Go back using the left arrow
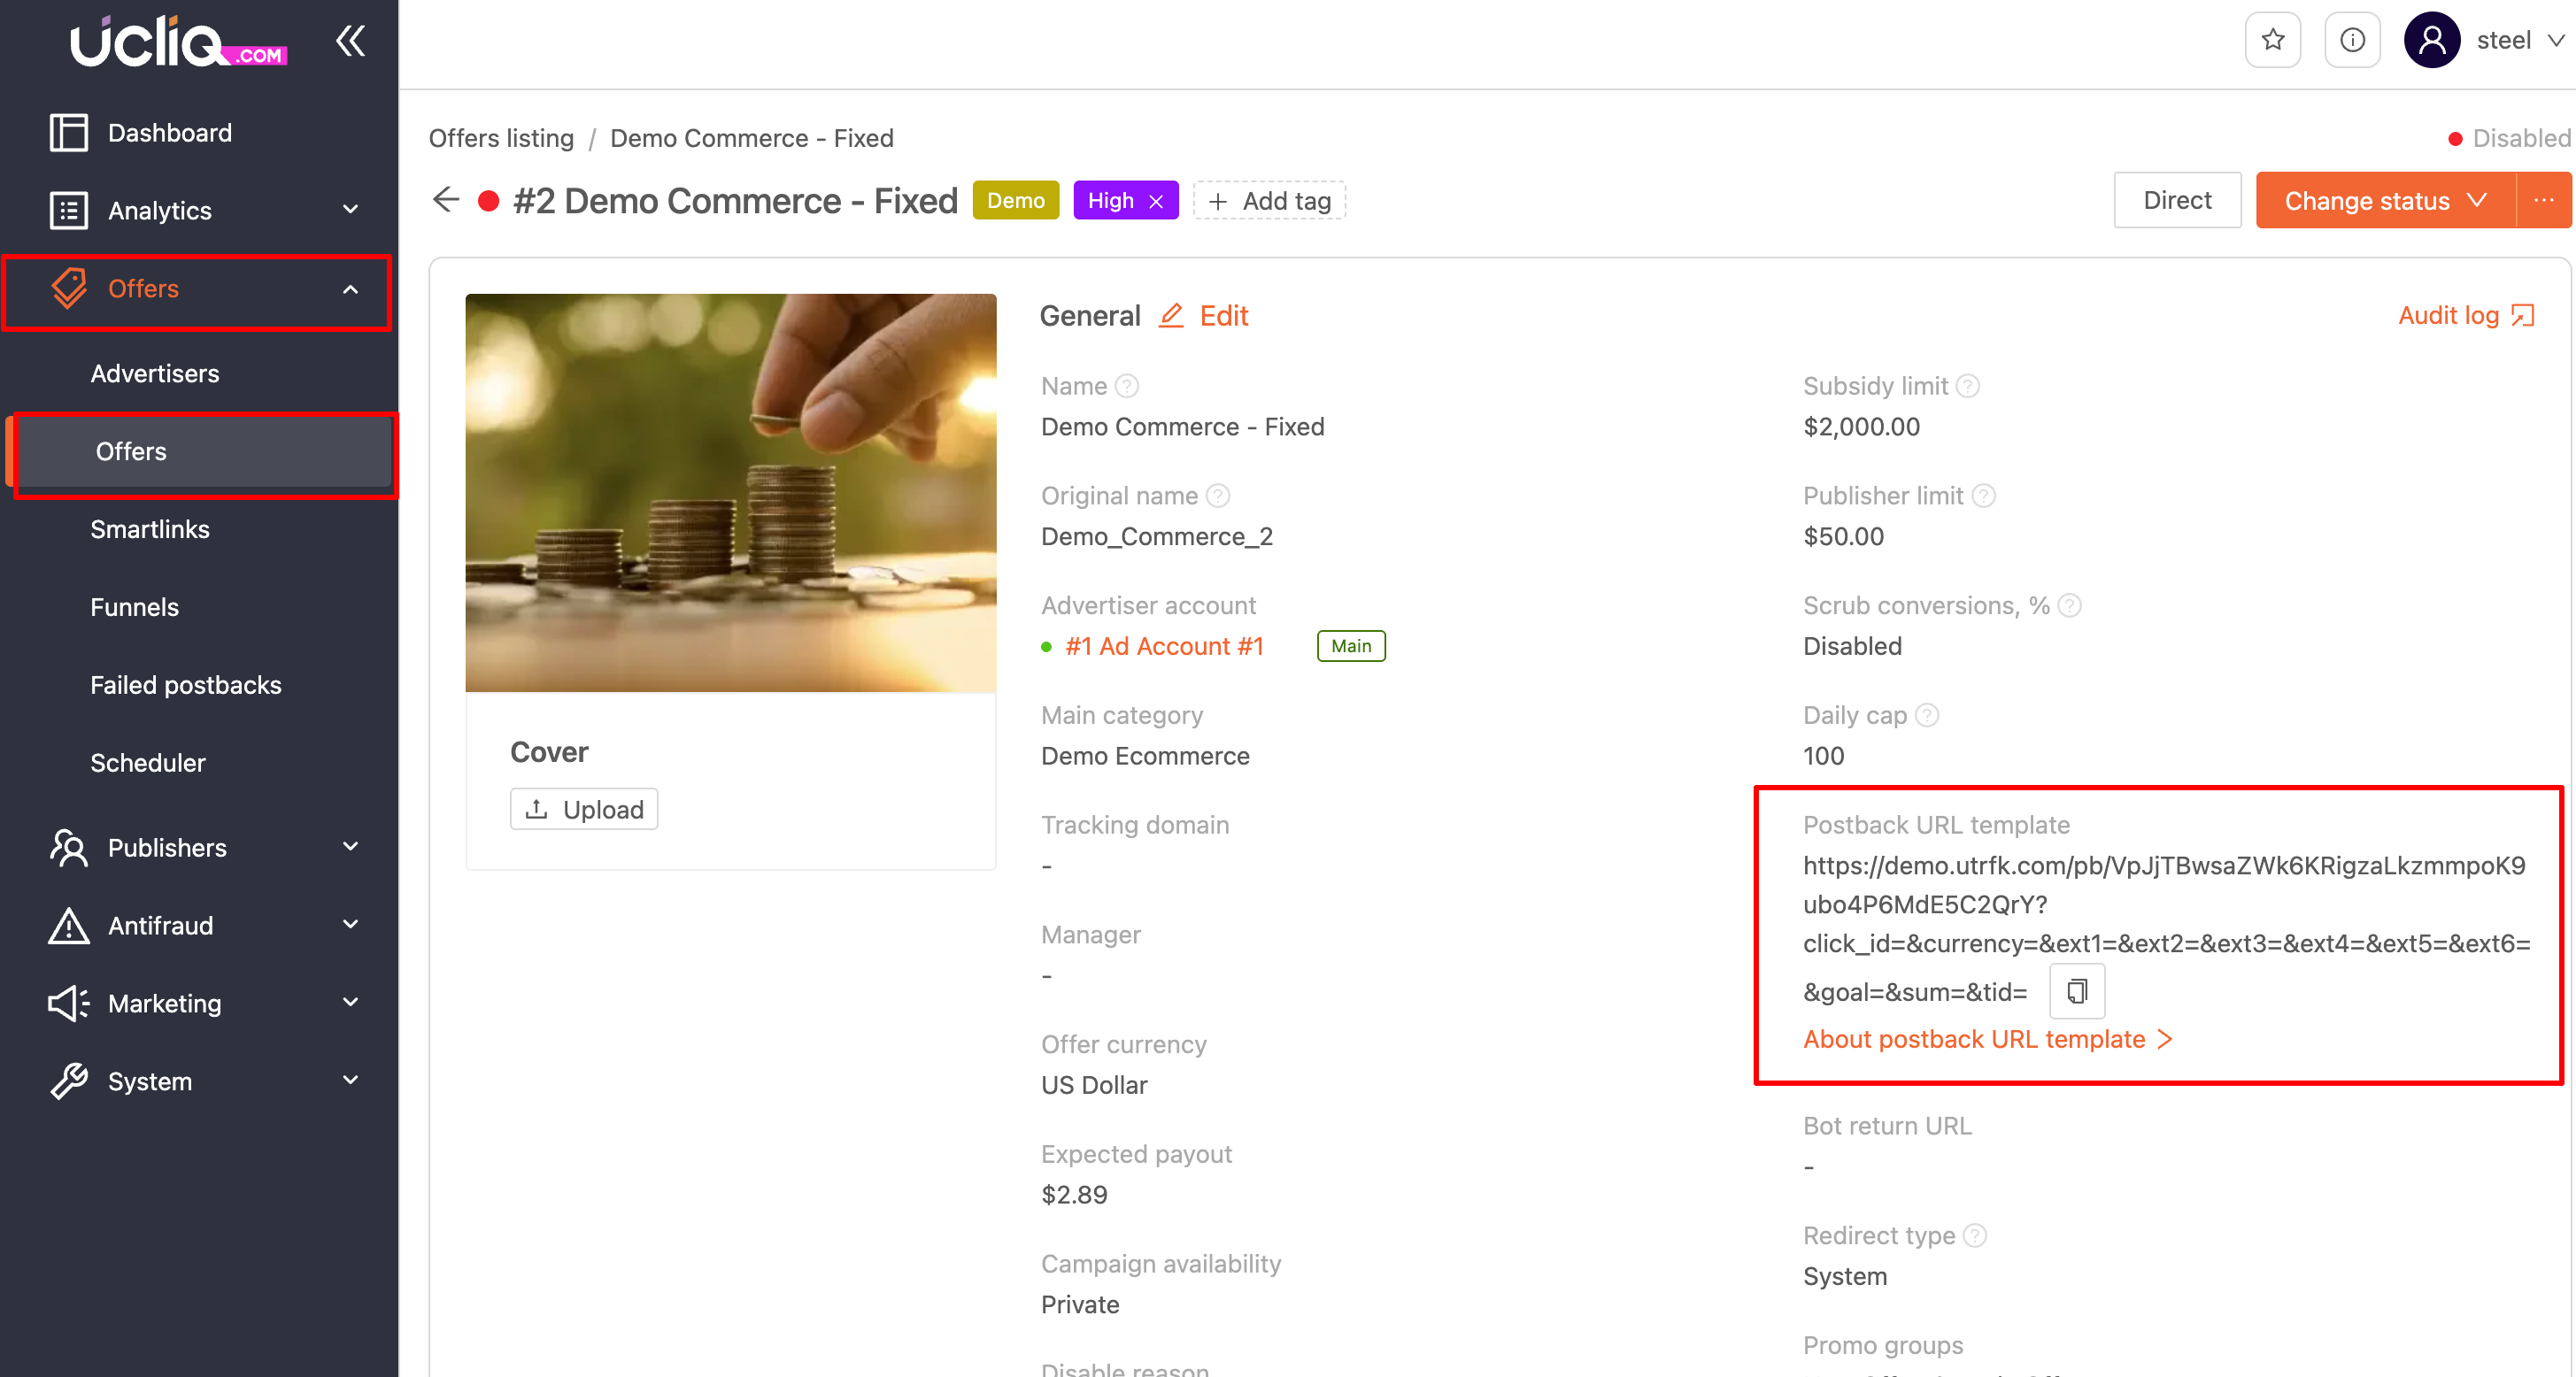 click(445, 200)
